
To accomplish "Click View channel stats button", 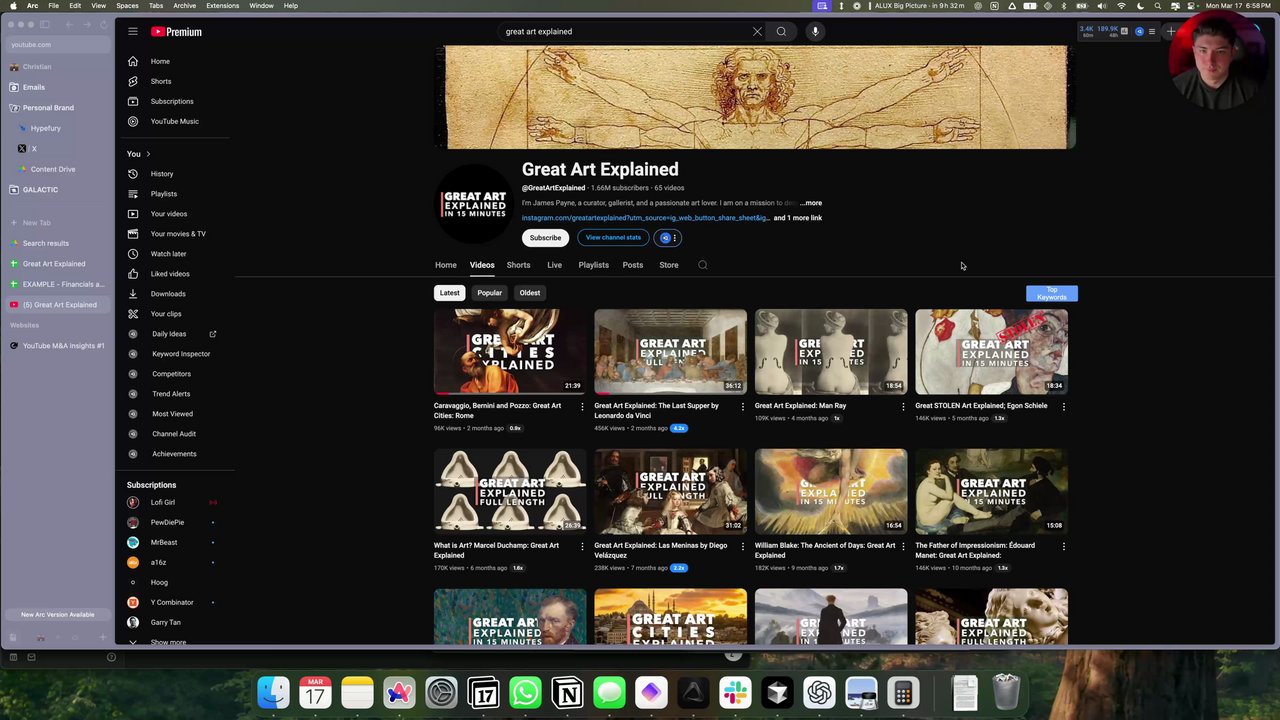I will (x=613, y=238).
